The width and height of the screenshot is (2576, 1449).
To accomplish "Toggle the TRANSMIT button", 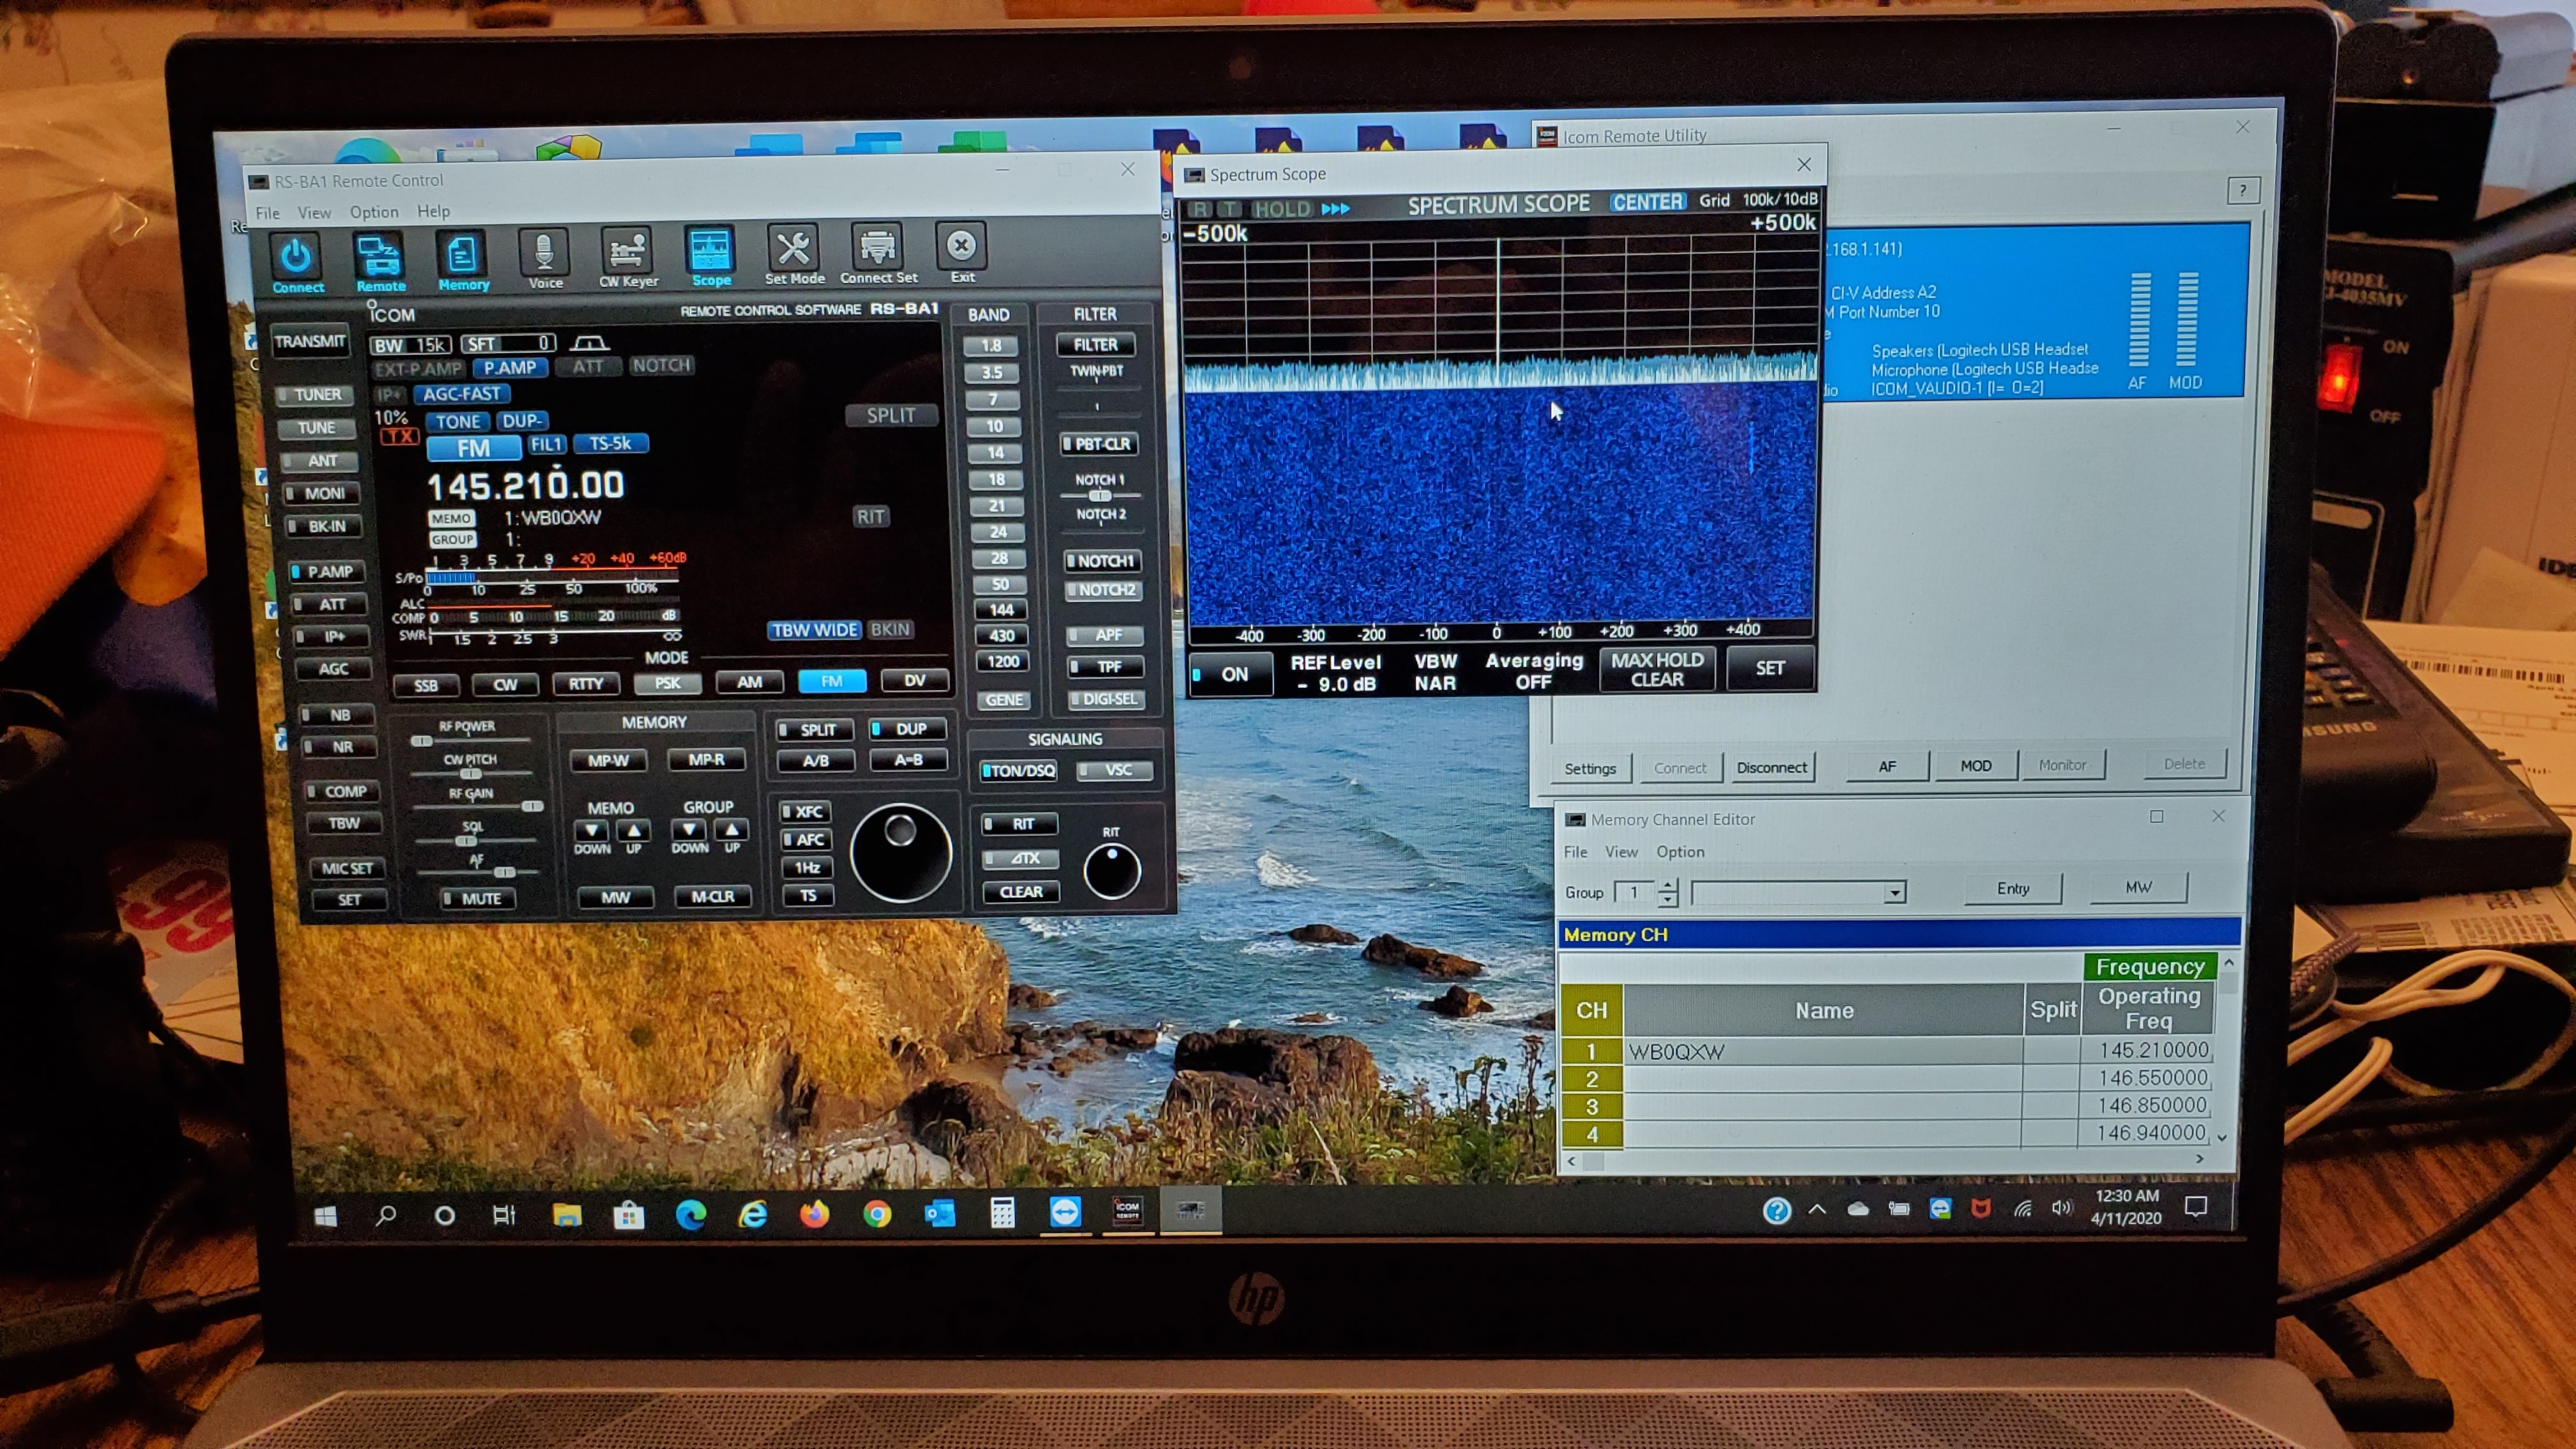I will point(310,341).
